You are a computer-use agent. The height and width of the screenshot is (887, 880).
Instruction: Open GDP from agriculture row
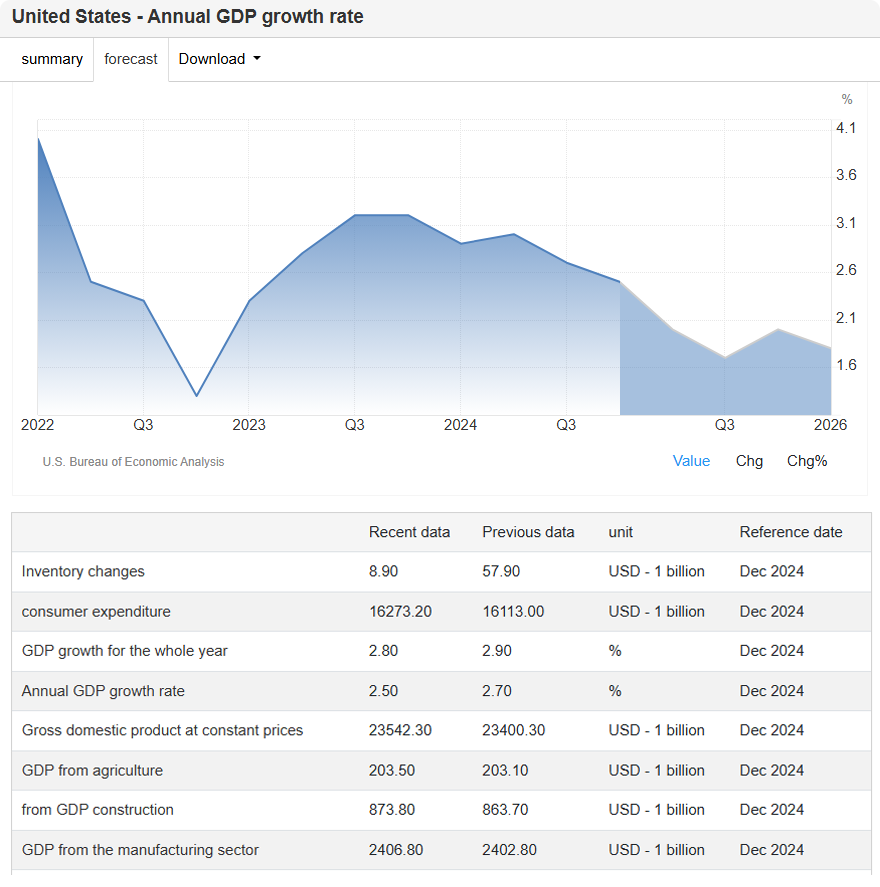coord(92,770)
